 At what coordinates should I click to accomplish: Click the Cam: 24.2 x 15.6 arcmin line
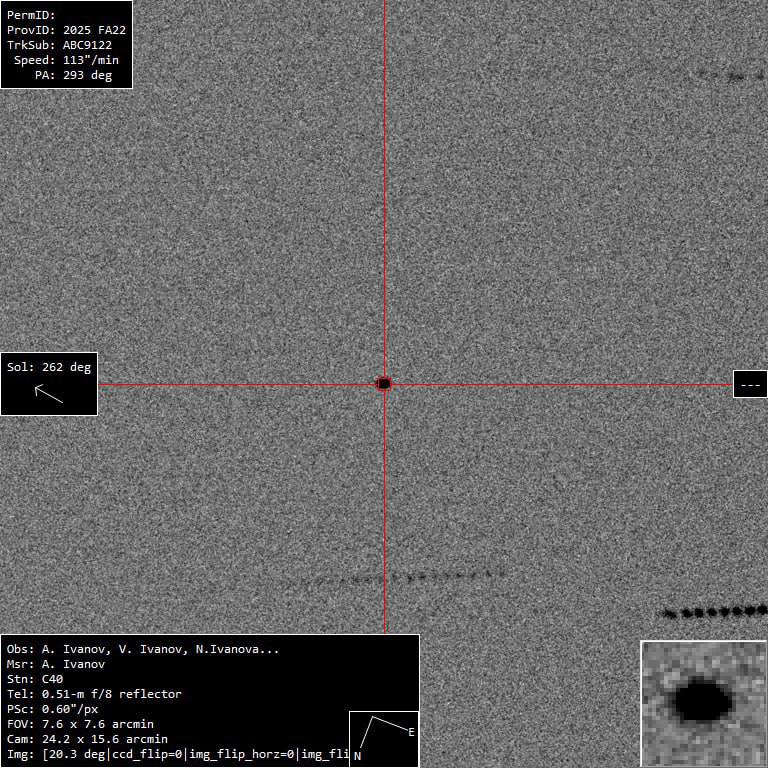(87, 739)
